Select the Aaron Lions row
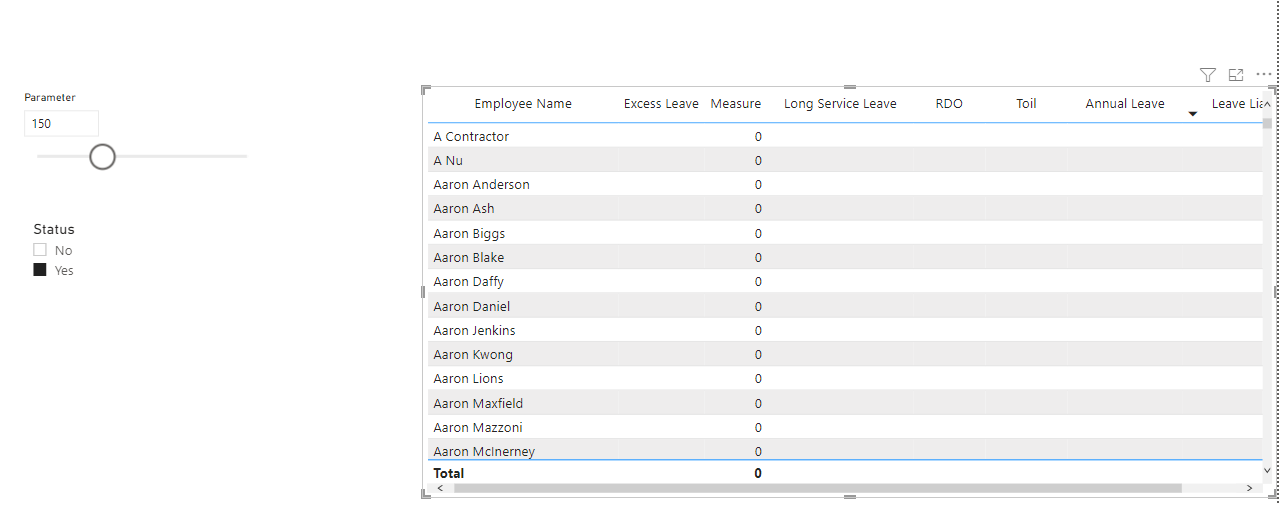This screenshot has height=505, width=1284. pyautogui.click(x=845, y=378)
